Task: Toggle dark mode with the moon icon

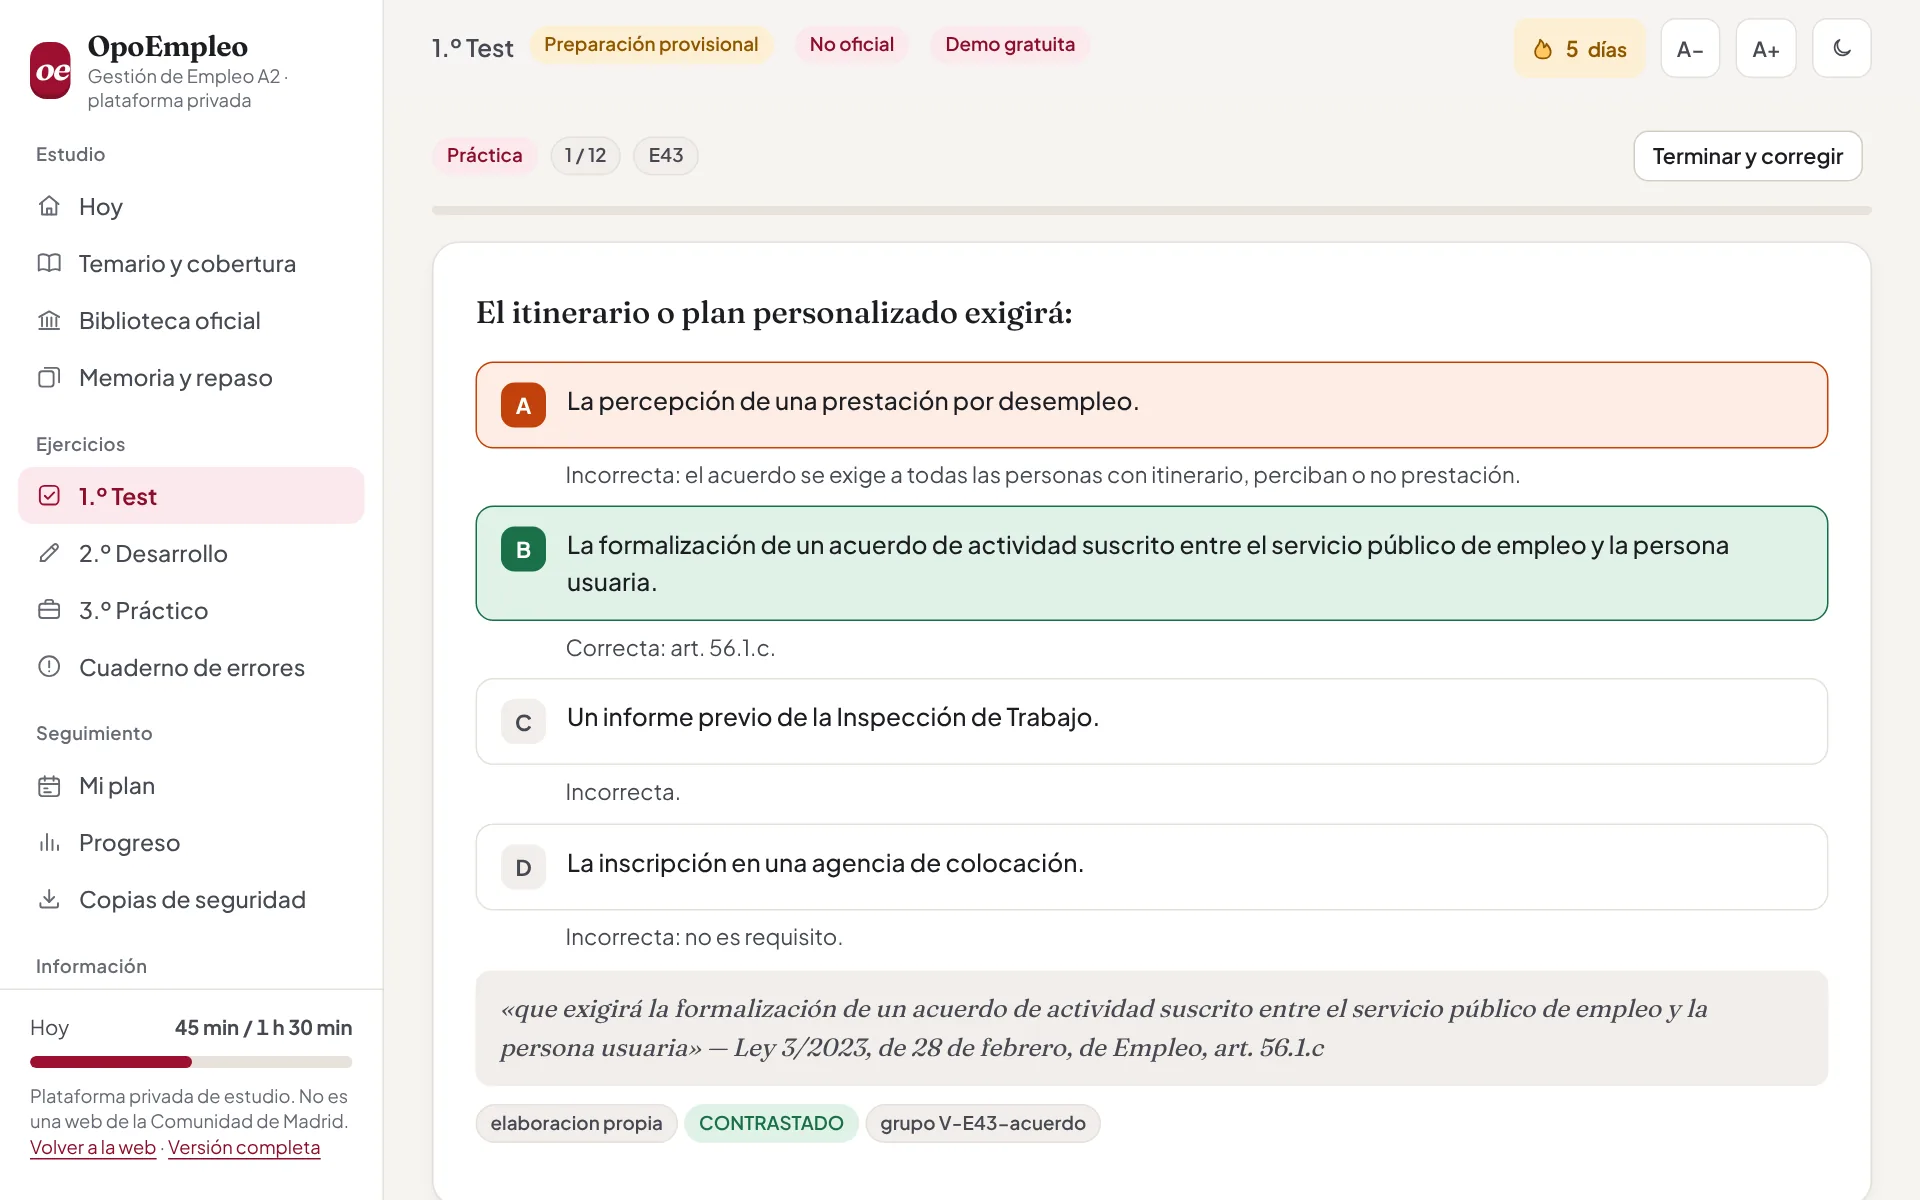Action: [1842, 48]
